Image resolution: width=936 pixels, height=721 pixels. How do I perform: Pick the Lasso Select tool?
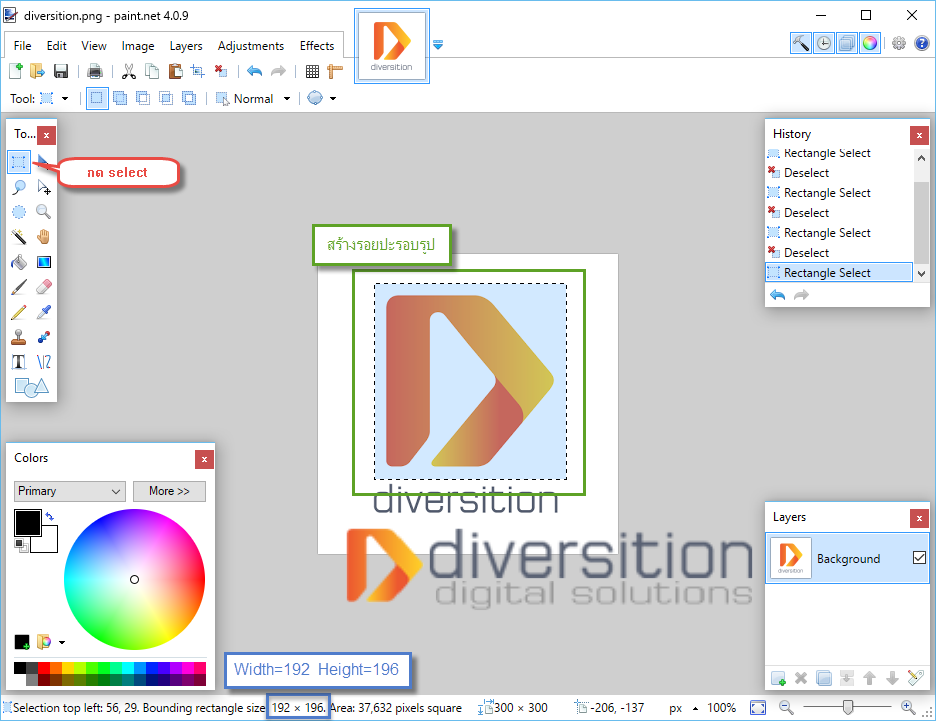coord(19,187)
